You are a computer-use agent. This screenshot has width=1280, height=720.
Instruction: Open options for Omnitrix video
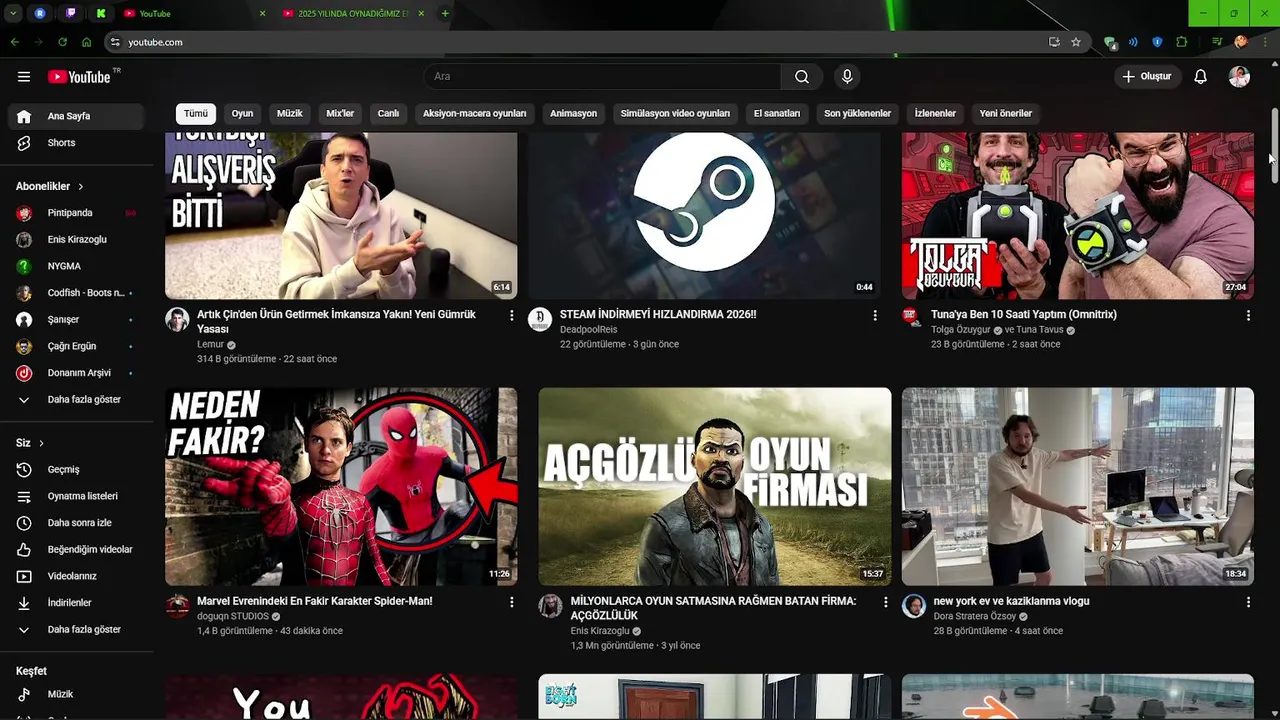point(1248,315)
